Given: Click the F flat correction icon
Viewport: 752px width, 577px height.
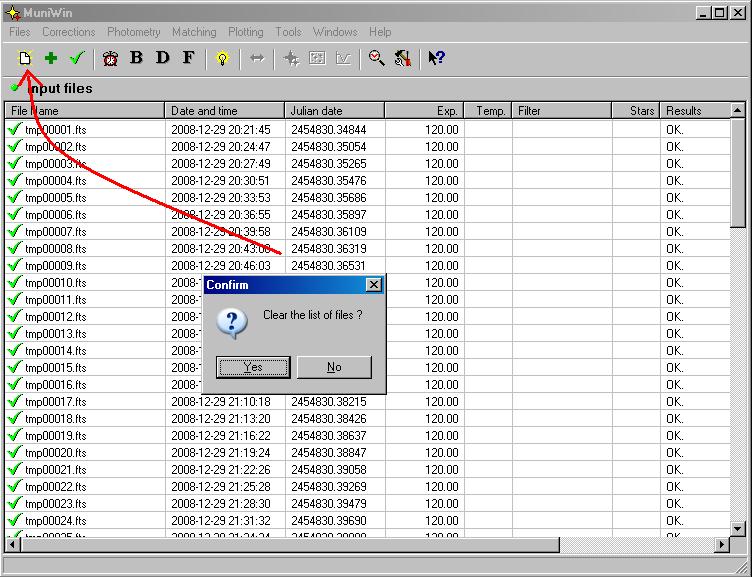Looking at the screenshot, I should point(188,58).
